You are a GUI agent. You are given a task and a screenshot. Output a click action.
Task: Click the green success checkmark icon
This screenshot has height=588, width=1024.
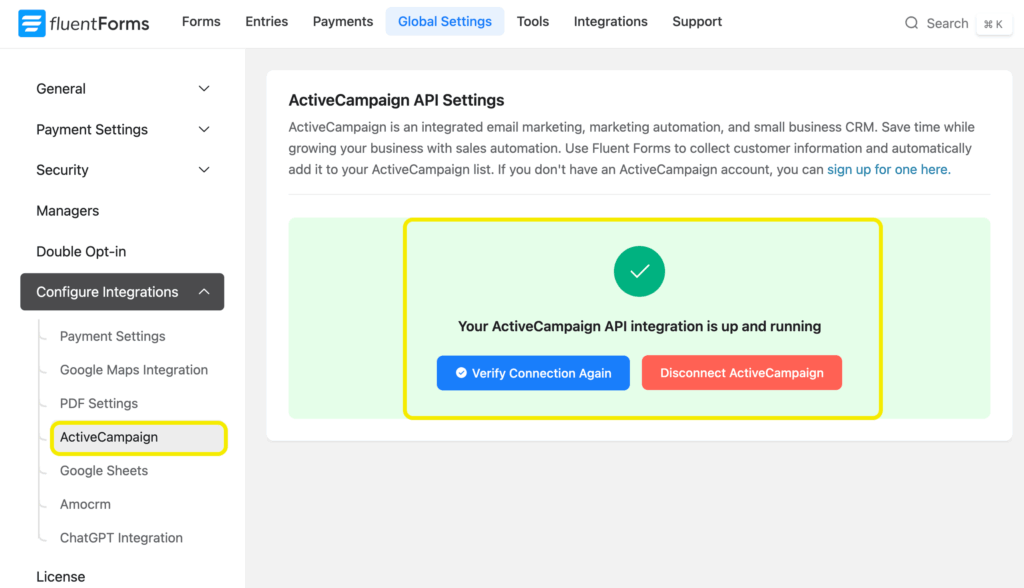coord(639,271)
